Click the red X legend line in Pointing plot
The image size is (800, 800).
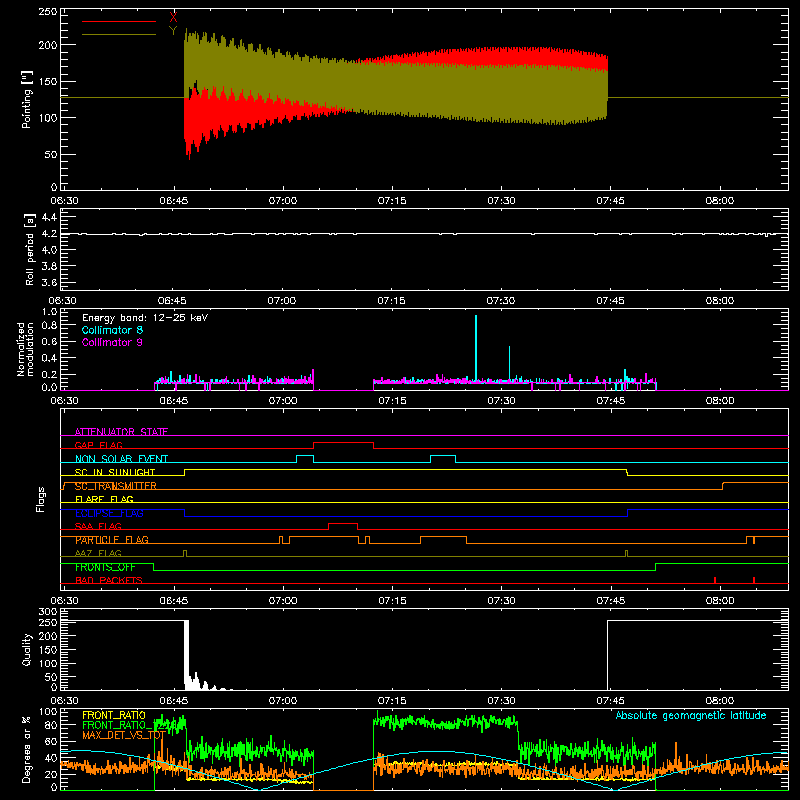click(119, 21)
